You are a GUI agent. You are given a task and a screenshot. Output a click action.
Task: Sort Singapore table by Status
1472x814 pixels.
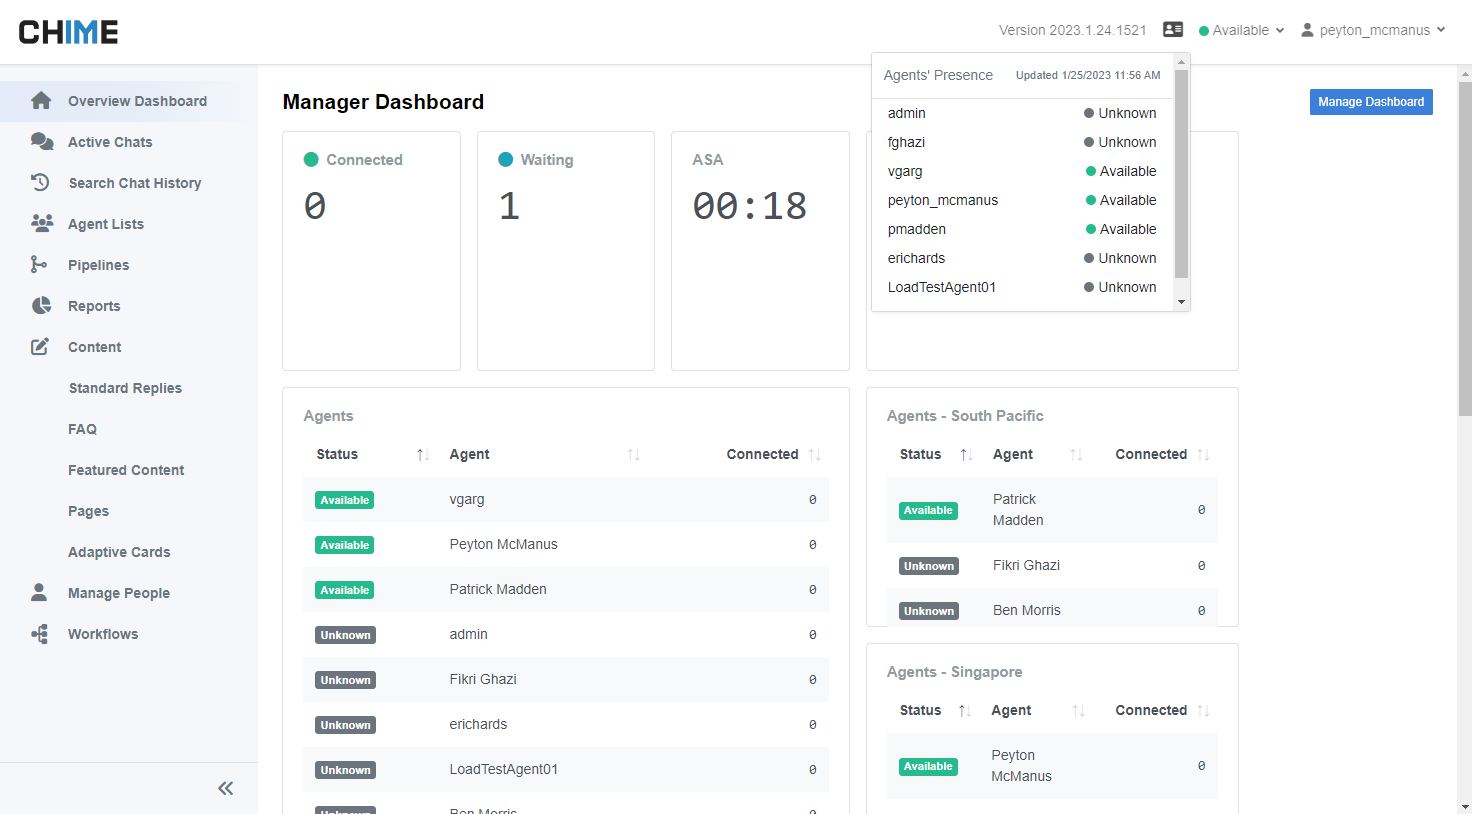coord(964,711)
